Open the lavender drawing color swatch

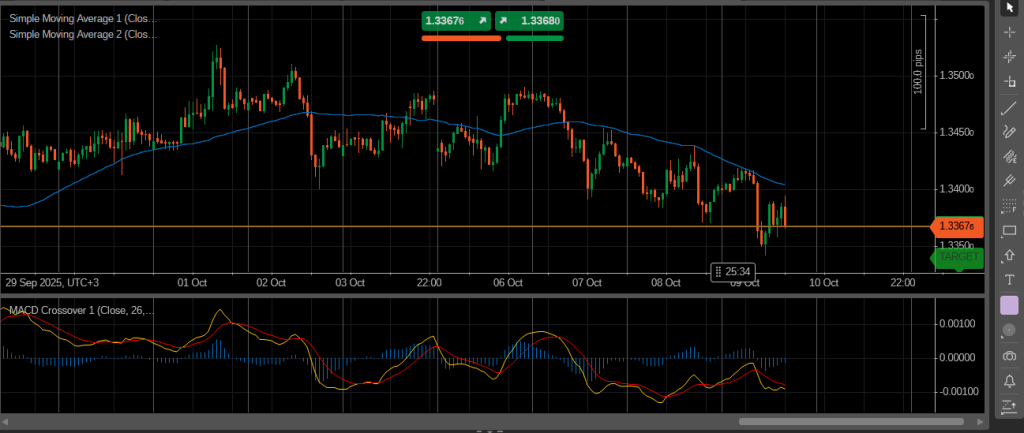click(1009, 305)
